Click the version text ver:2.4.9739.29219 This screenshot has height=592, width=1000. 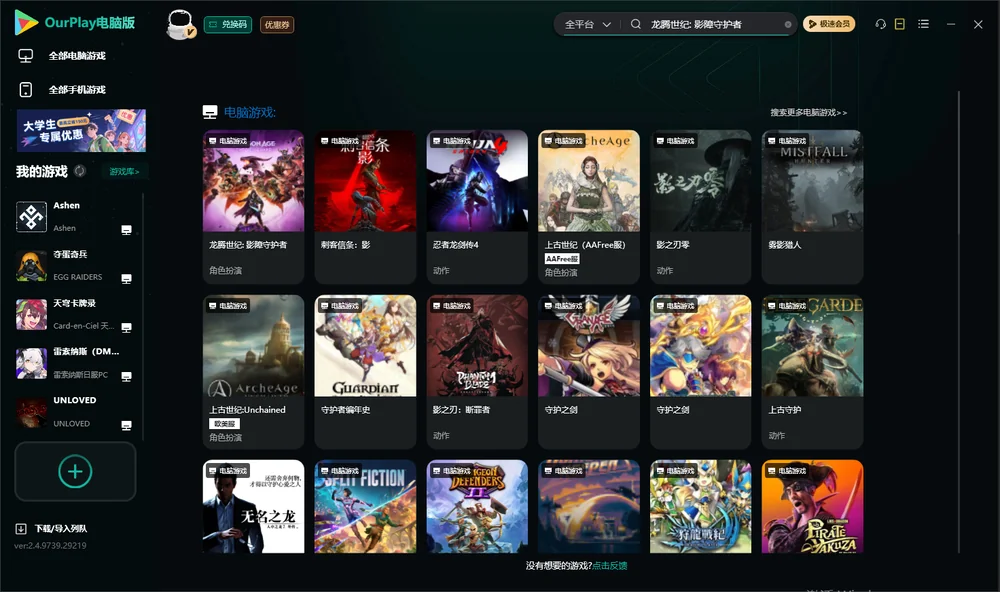[50, 546]
